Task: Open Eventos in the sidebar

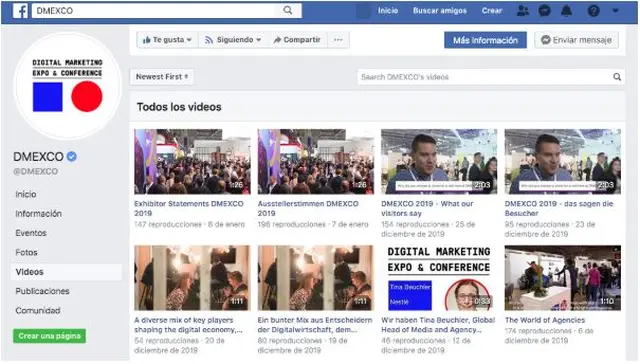Action: (x=31, y=233)
